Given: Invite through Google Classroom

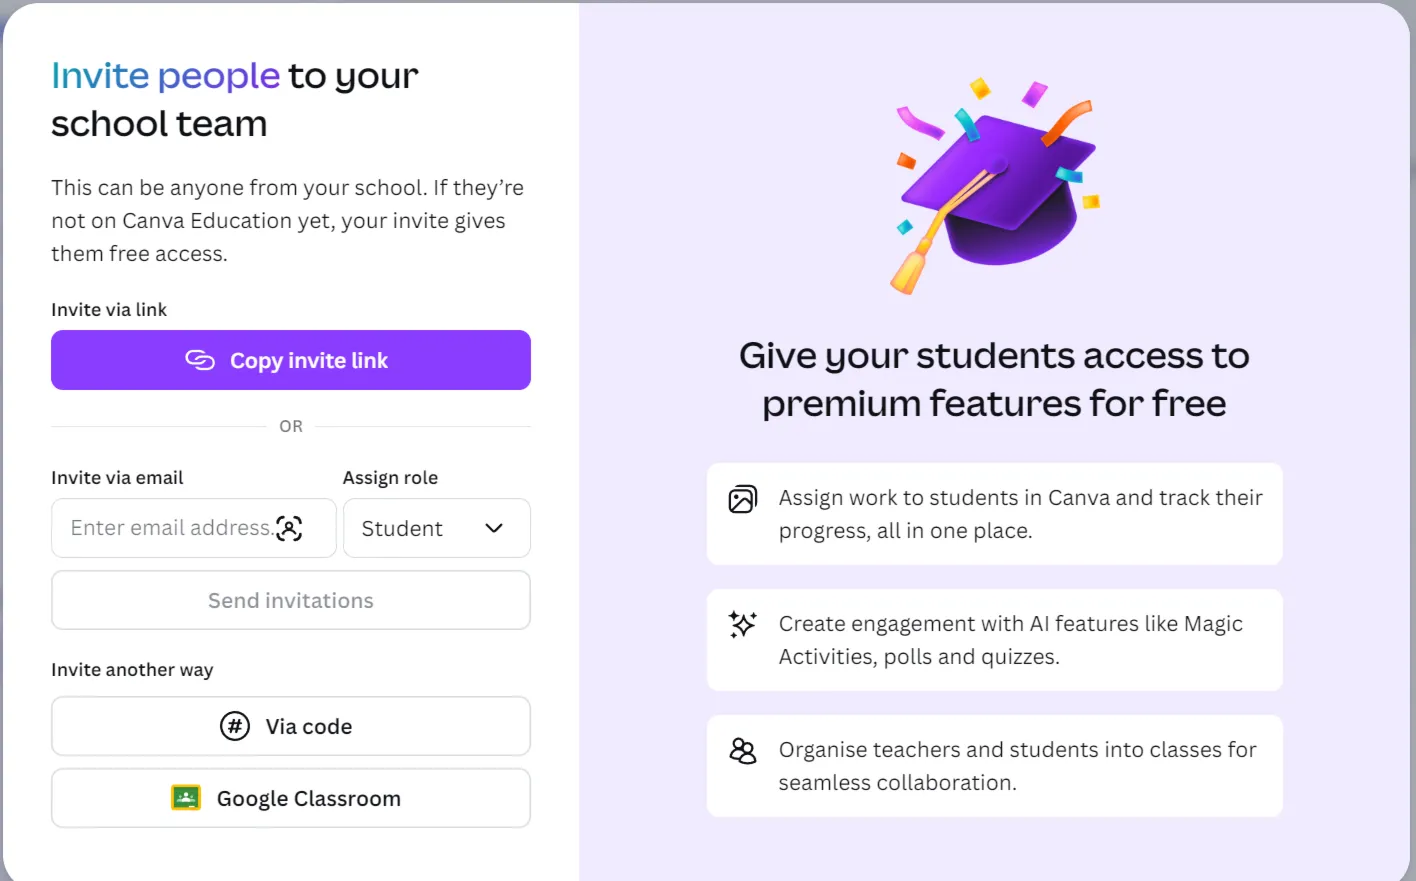Looking at the screenshot, I should 291,798.
